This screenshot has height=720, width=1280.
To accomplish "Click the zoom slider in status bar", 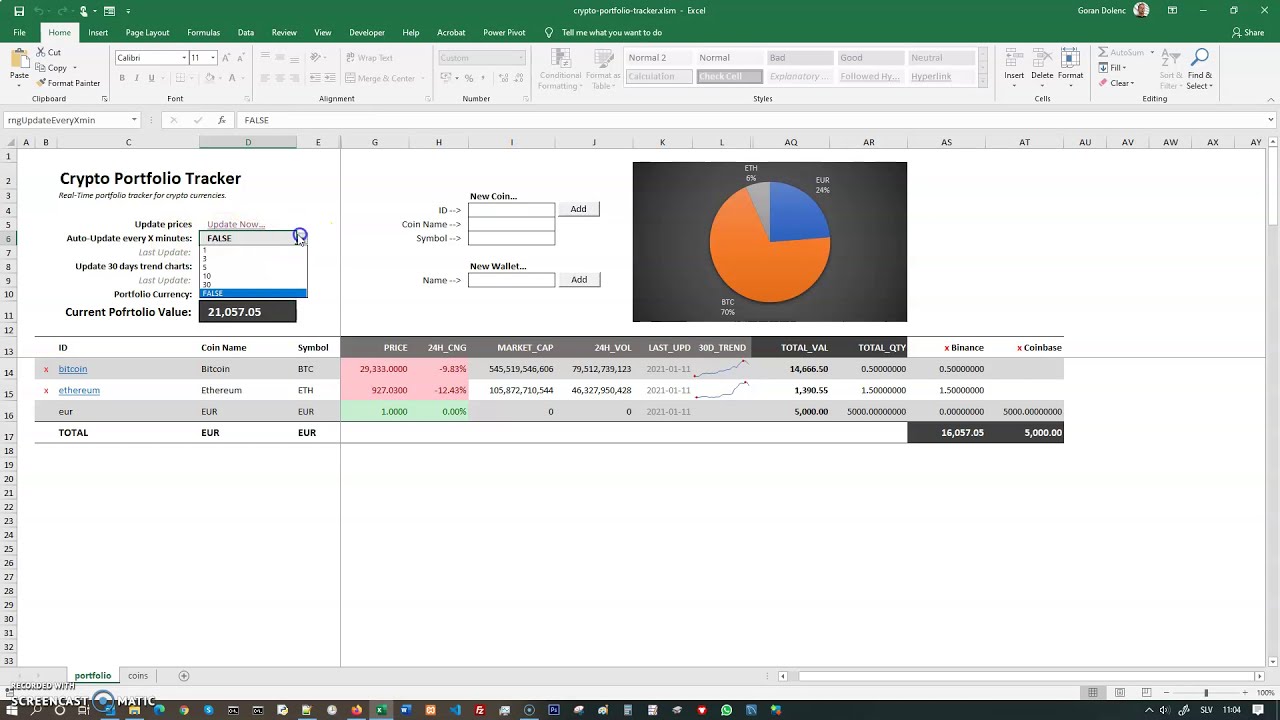I will tap(1205, 692).
